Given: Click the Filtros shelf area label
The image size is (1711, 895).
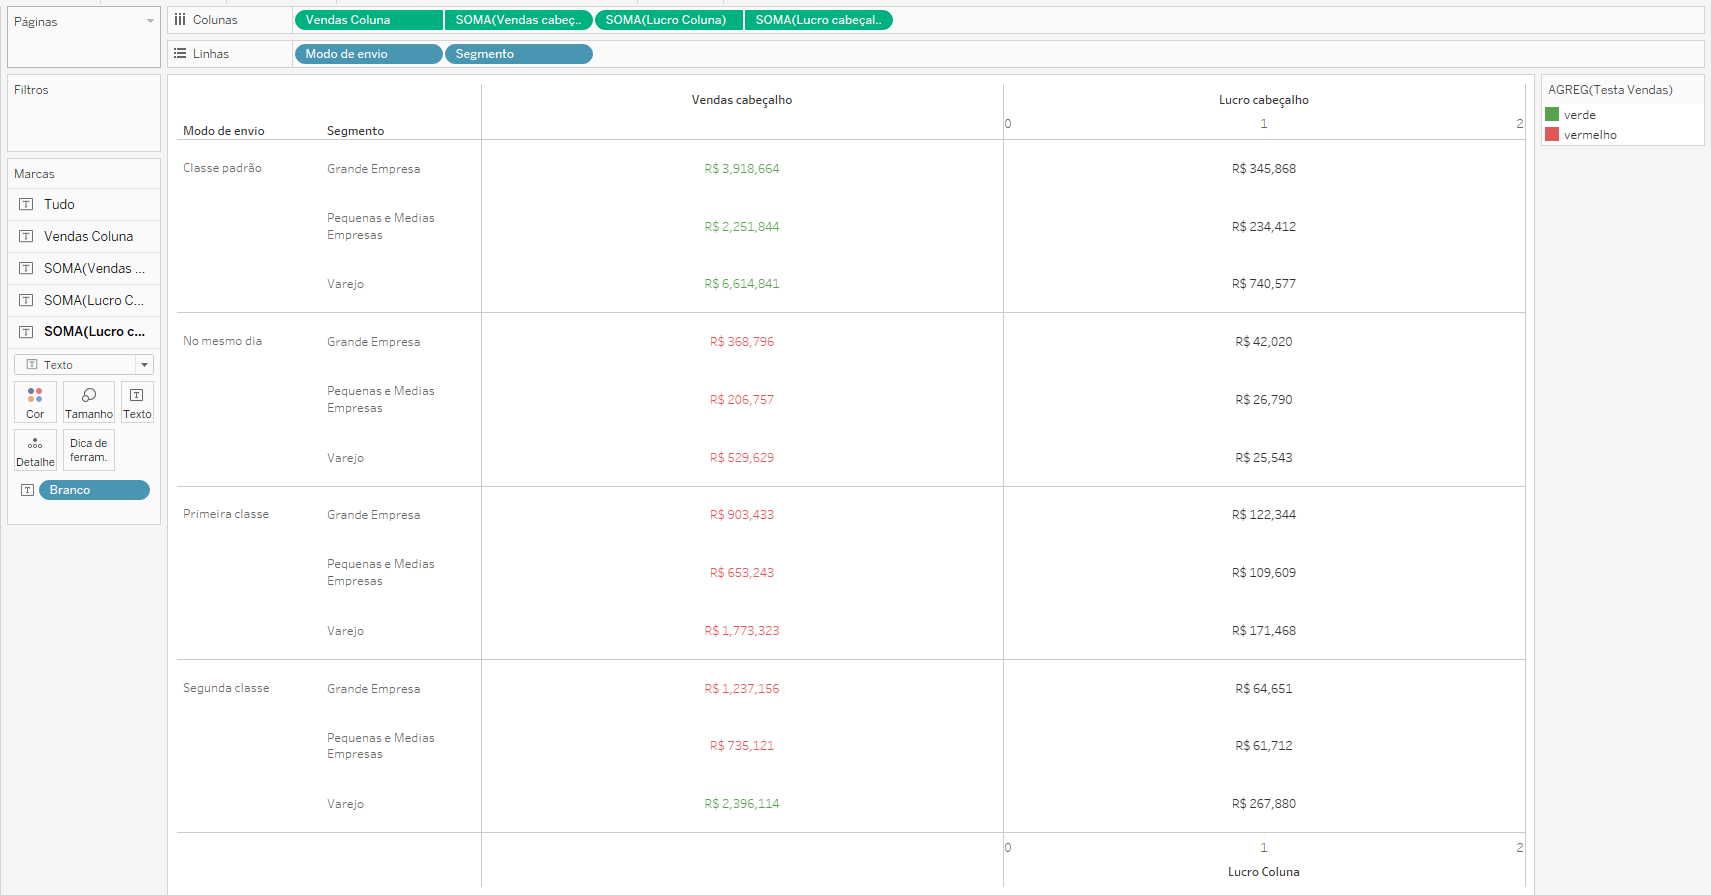Looking at the screenshot, I should (x=31, y=90).
